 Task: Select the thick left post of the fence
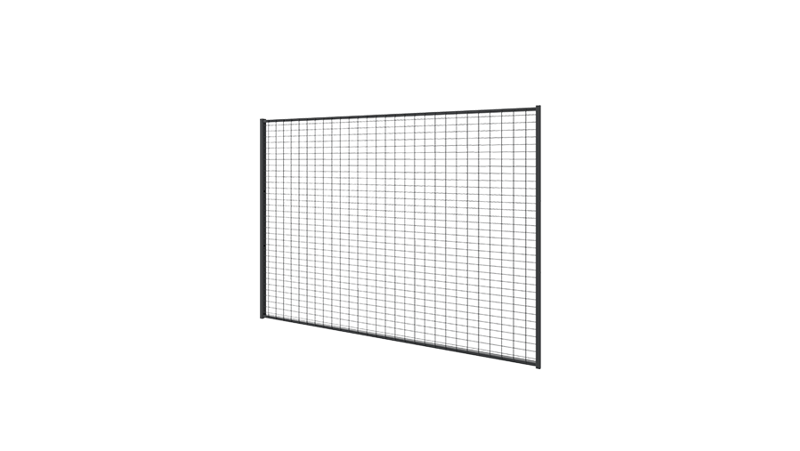(264, 220)
